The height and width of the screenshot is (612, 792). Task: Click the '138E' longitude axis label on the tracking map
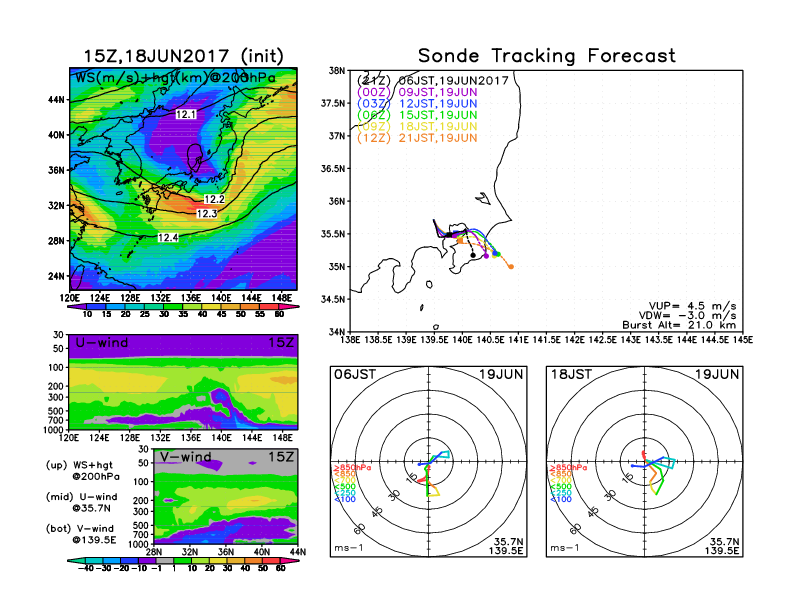coord(350,340)
